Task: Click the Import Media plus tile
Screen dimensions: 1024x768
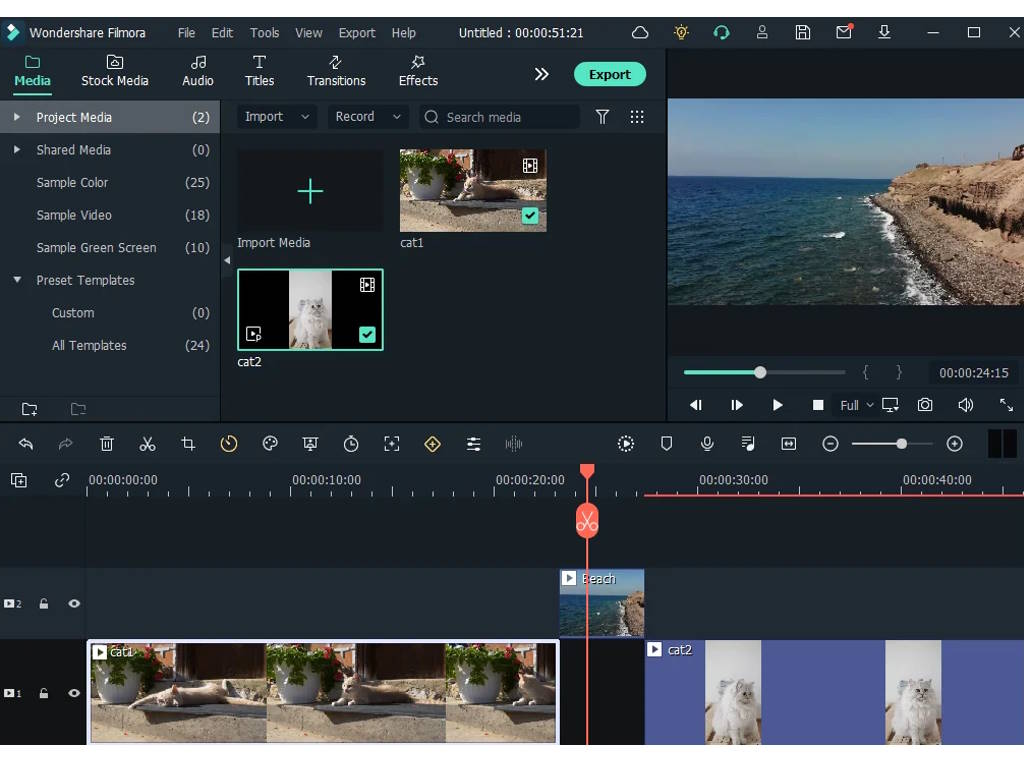Action: (310, 191)
